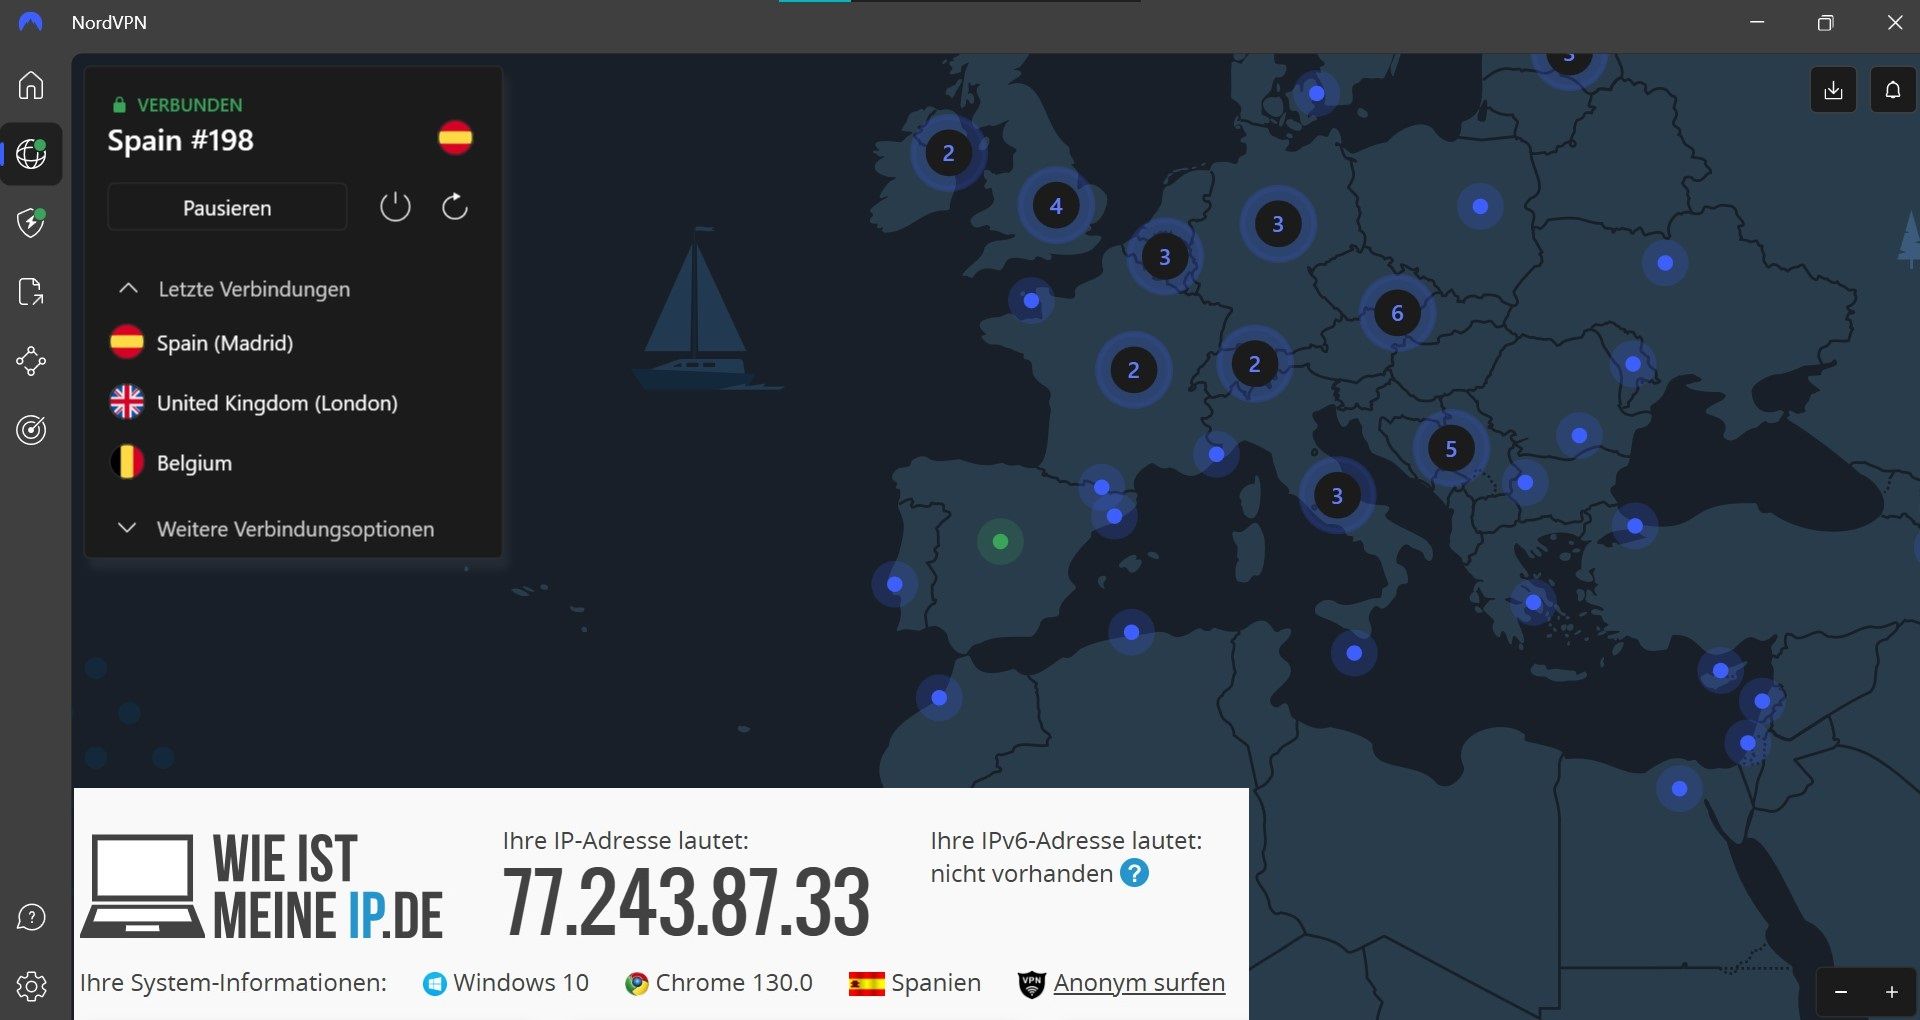Click the IPv6 info question mark icon
This screenshot has height=1020, width=1920.
click(x=1134, y=873)
